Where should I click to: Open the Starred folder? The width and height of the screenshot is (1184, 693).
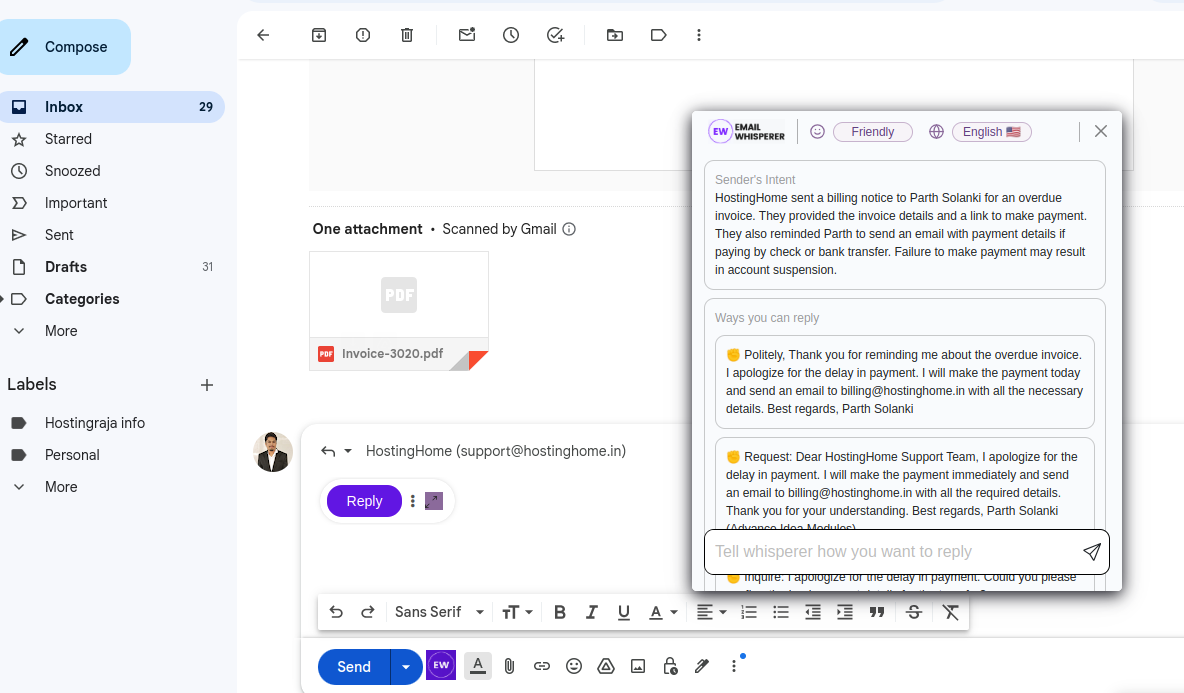(x=68, y=139)
